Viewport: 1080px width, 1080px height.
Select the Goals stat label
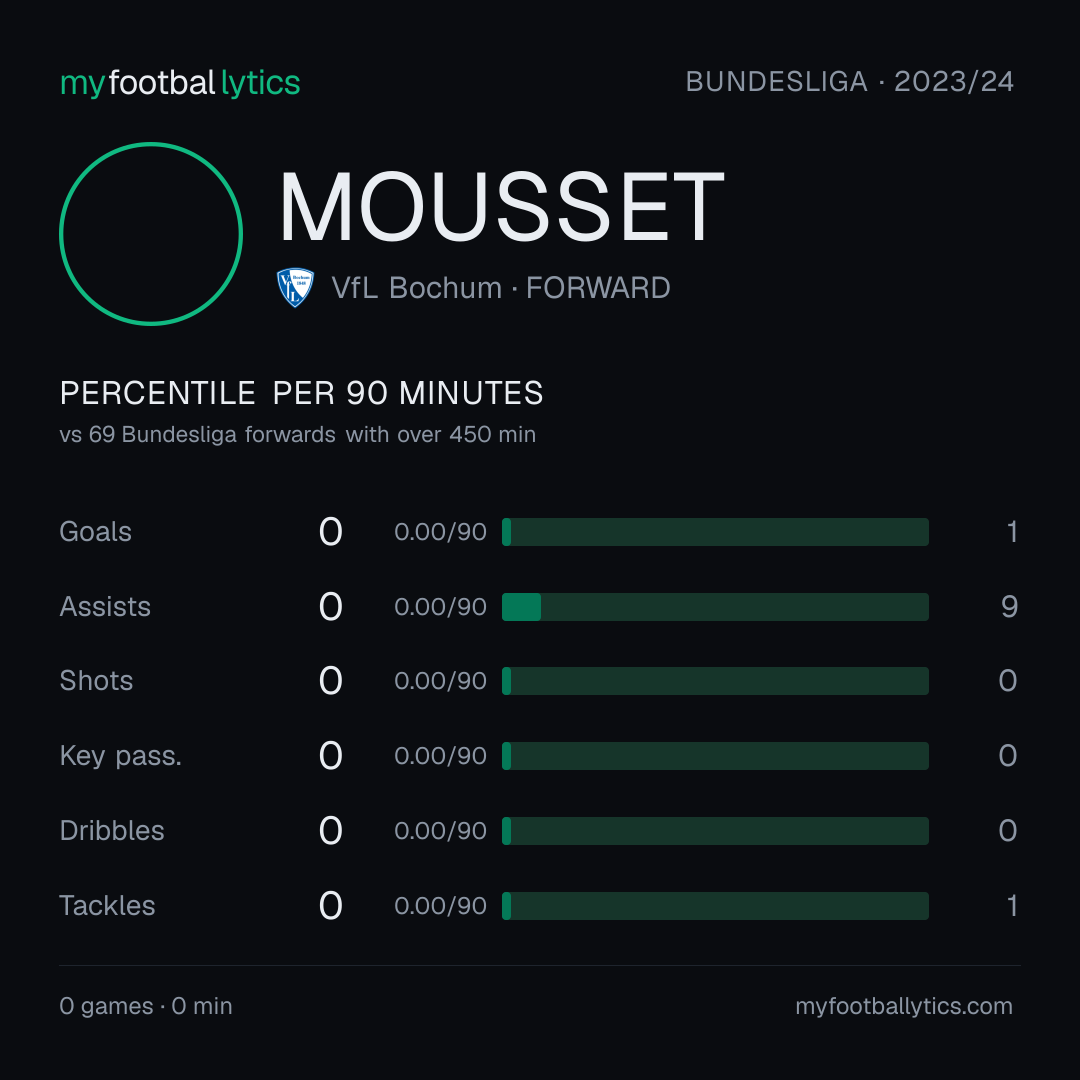tap(95, 532)
